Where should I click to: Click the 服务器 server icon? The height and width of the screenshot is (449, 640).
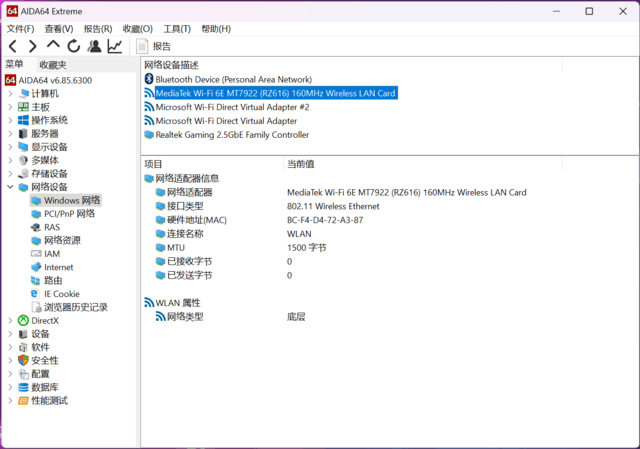click(23, 133)
